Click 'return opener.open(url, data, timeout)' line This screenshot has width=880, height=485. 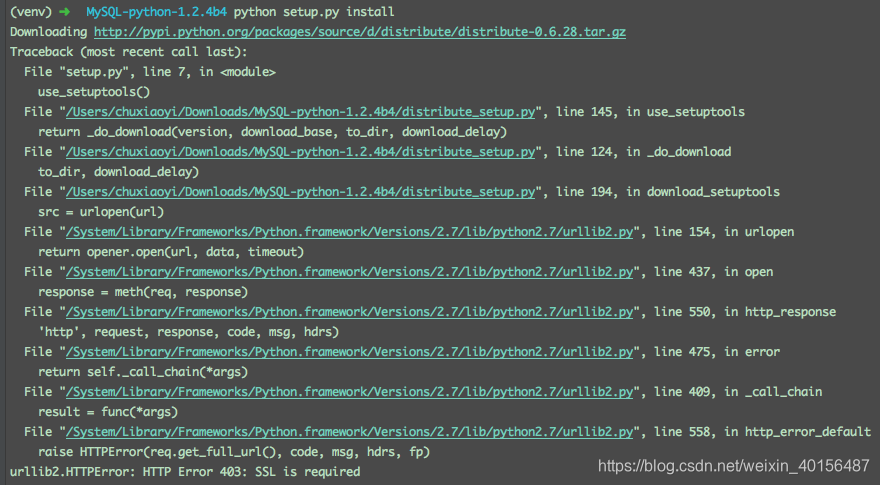[171, 252]
